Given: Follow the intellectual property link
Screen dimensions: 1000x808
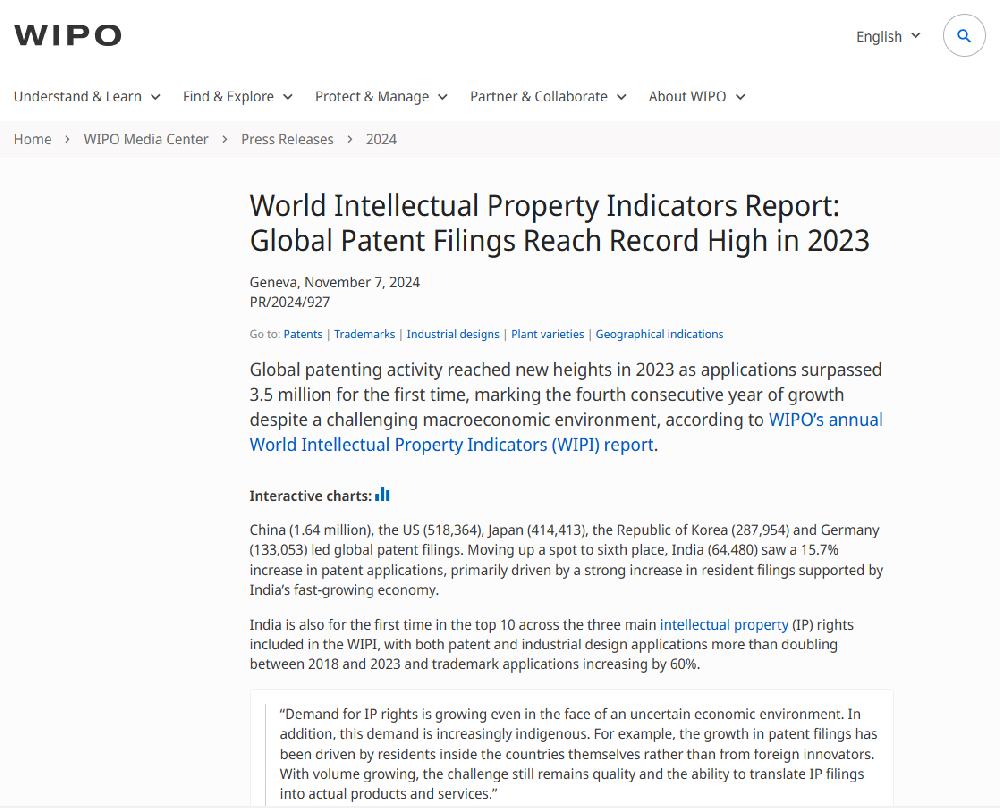Looking at the screenshot, I should click(724, 625).
